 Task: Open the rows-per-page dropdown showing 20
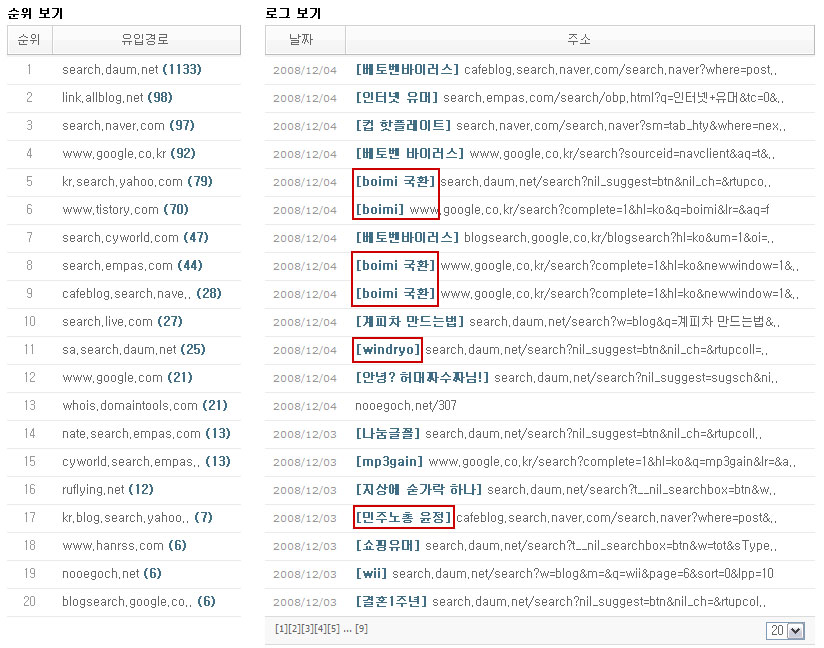[786, 630]
